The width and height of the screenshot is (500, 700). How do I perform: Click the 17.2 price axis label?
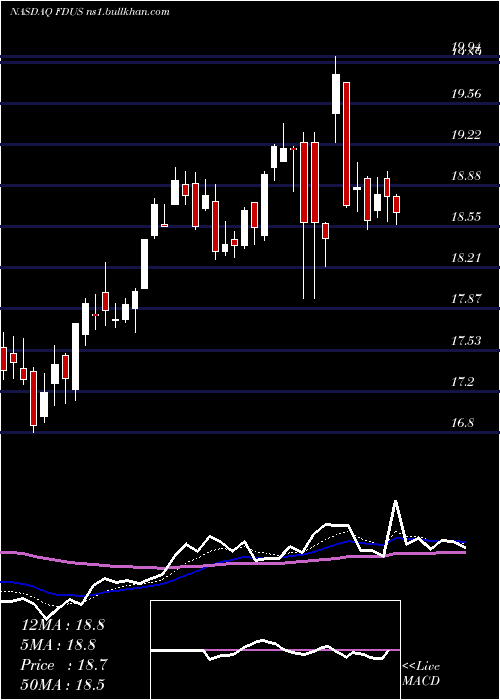[462, 382]
